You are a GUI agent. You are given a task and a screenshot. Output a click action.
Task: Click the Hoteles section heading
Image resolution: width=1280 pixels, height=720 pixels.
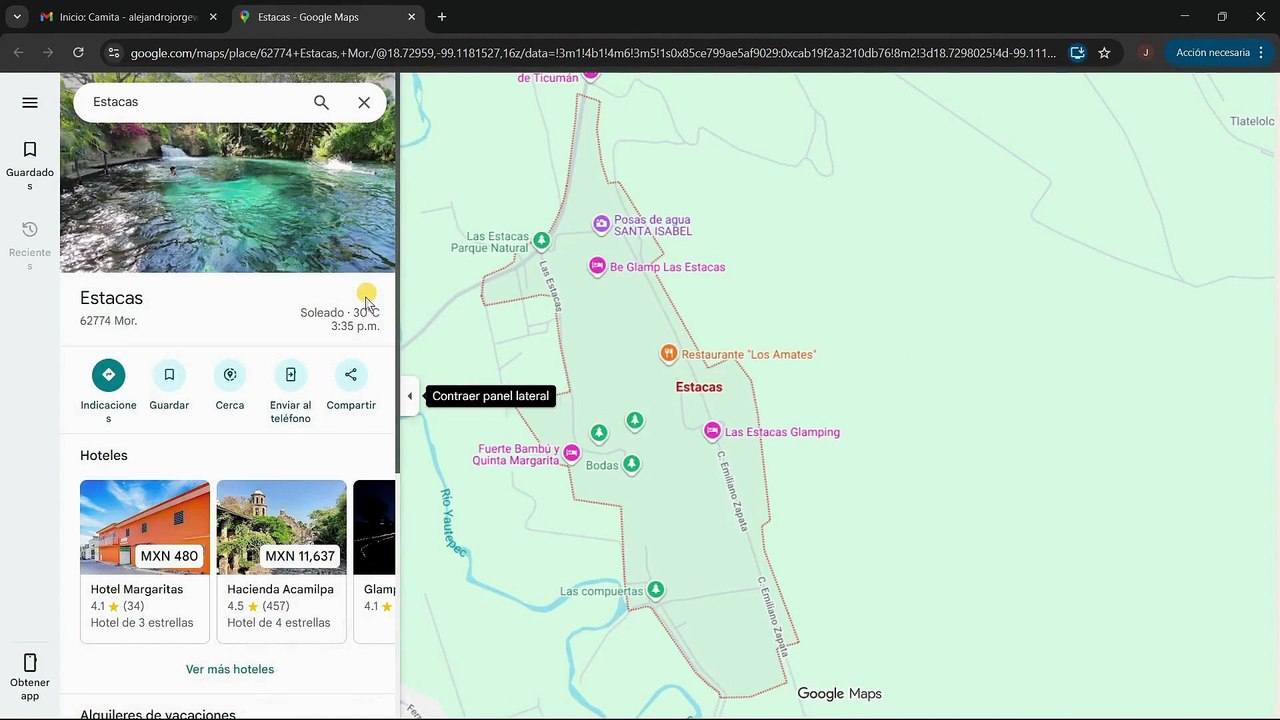(x=104, y=455)
